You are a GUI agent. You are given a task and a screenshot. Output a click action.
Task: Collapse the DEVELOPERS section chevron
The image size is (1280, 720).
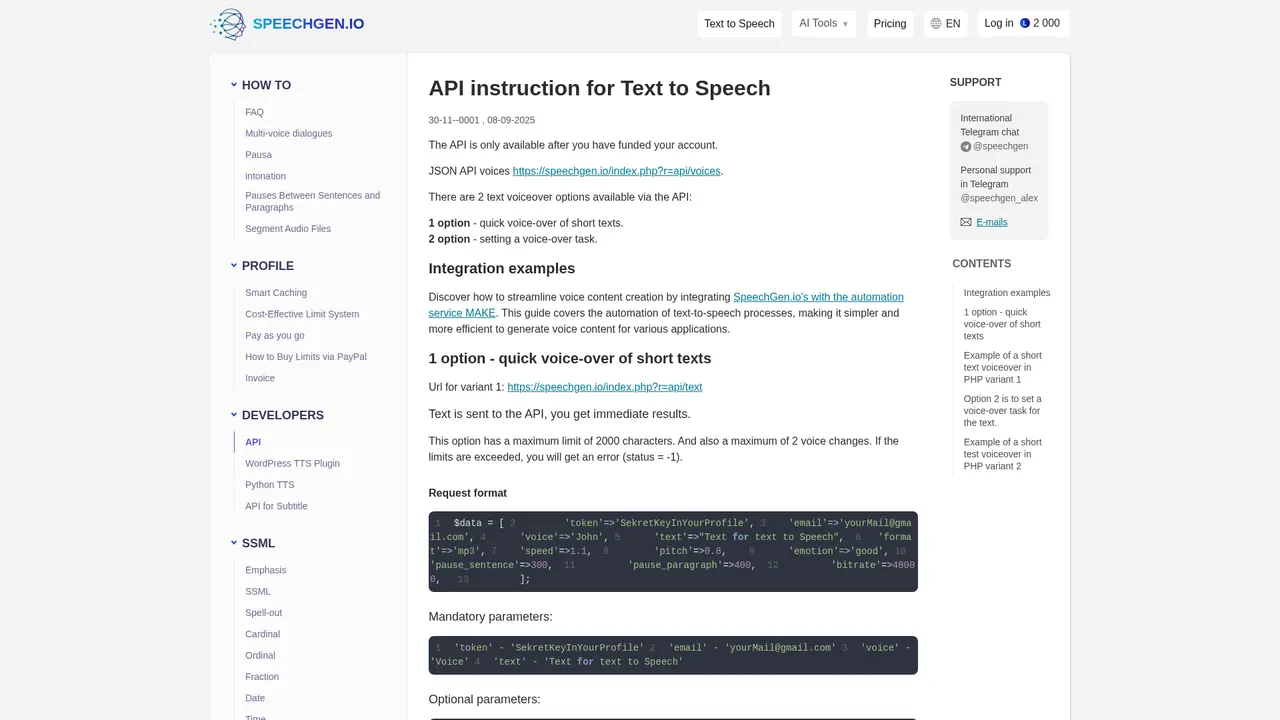[234, 414]
